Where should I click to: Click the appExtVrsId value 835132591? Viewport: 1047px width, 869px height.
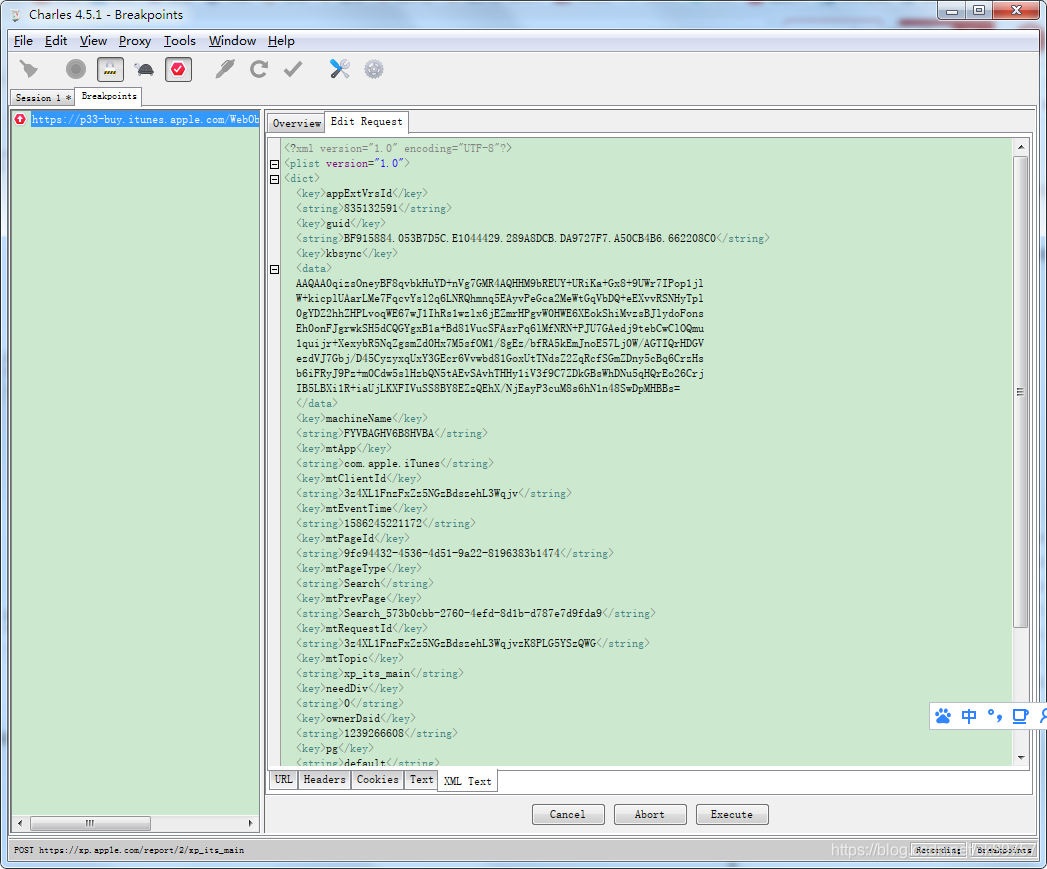click(x=371, y=208)
